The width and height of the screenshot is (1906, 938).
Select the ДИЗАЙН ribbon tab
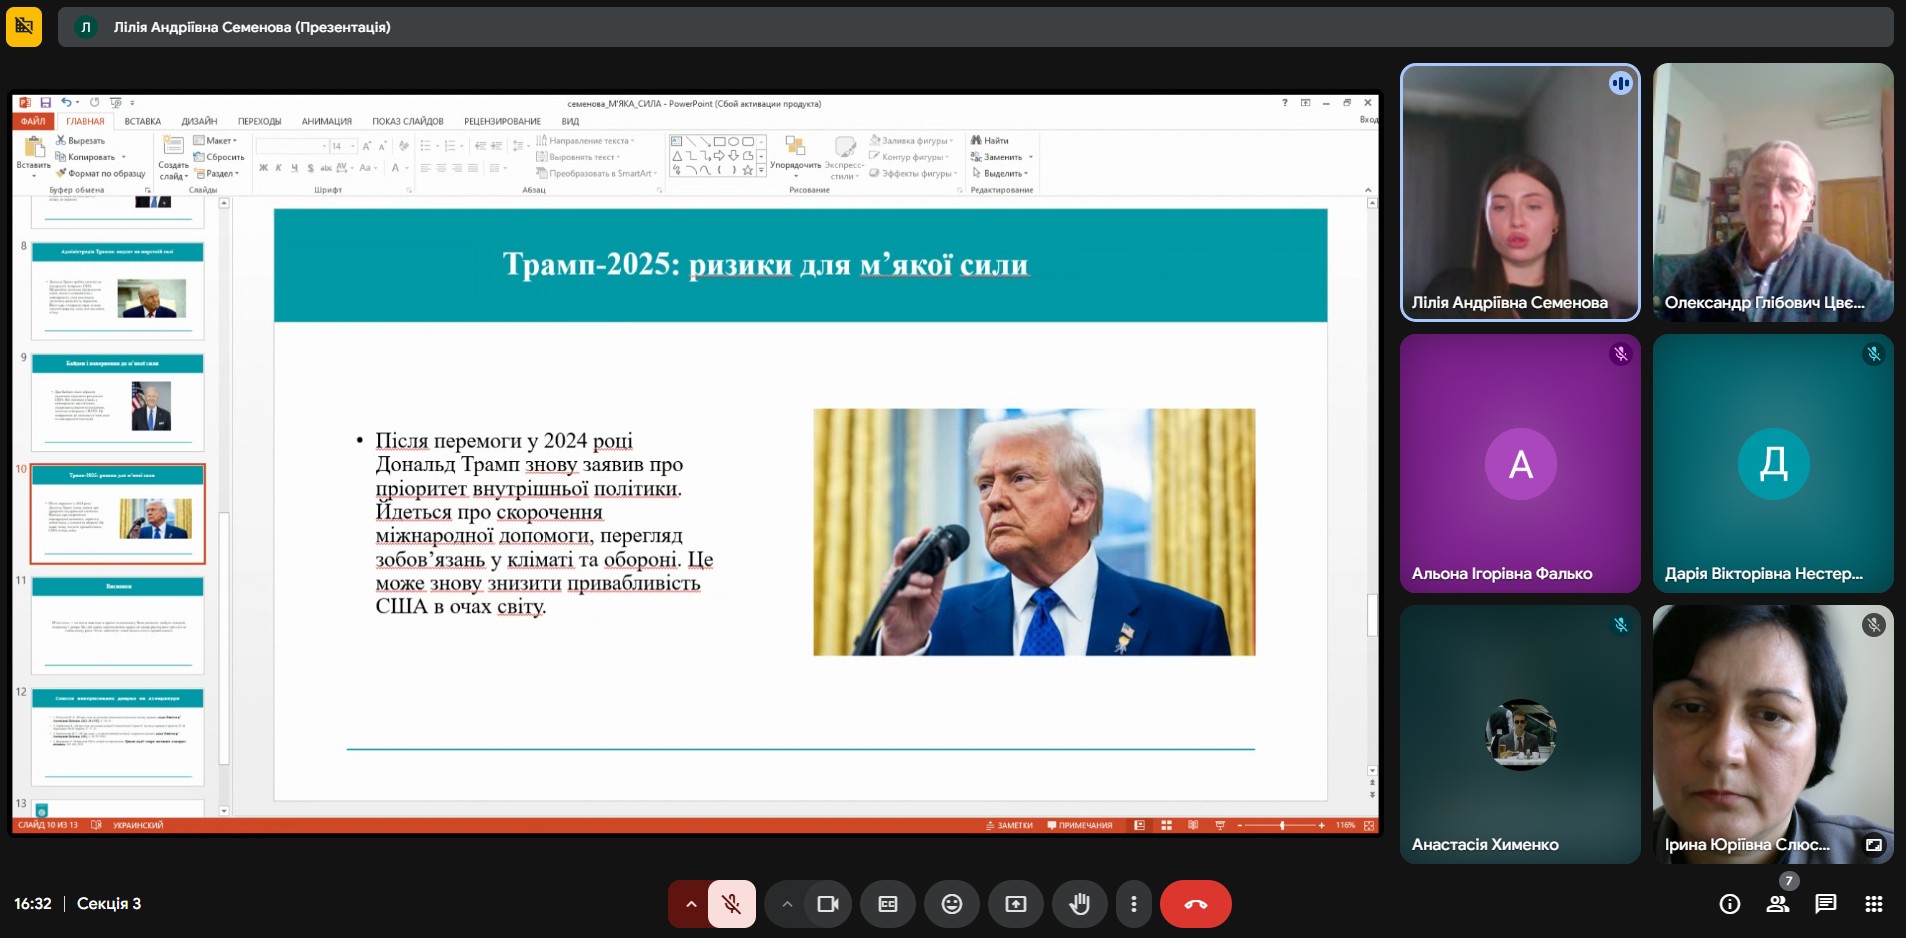(199, 121)
